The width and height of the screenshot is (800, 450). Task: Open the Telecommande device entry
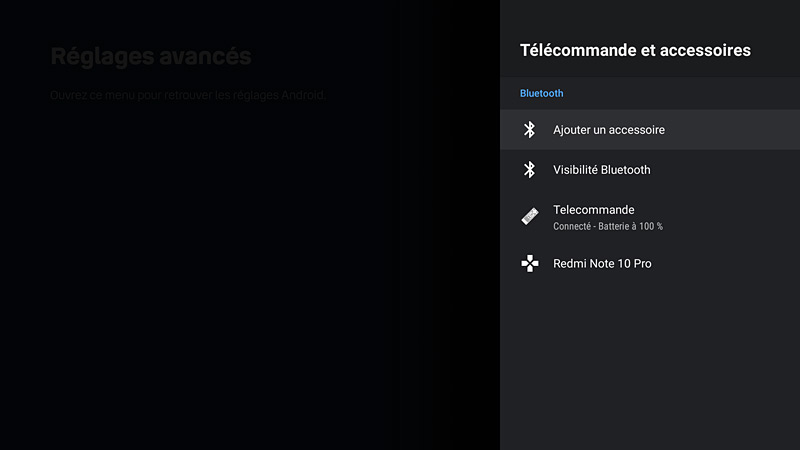pyautogui.click(x=650, y=217)
